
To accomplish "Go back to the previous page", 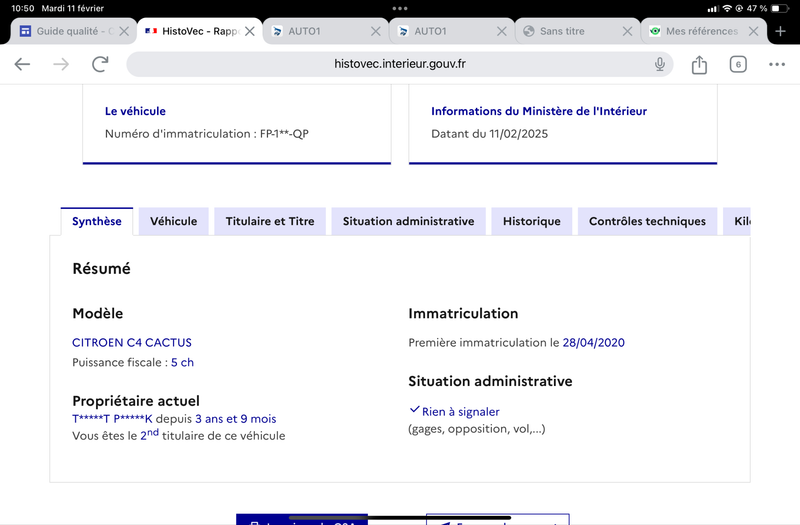I will coord(22,64).
